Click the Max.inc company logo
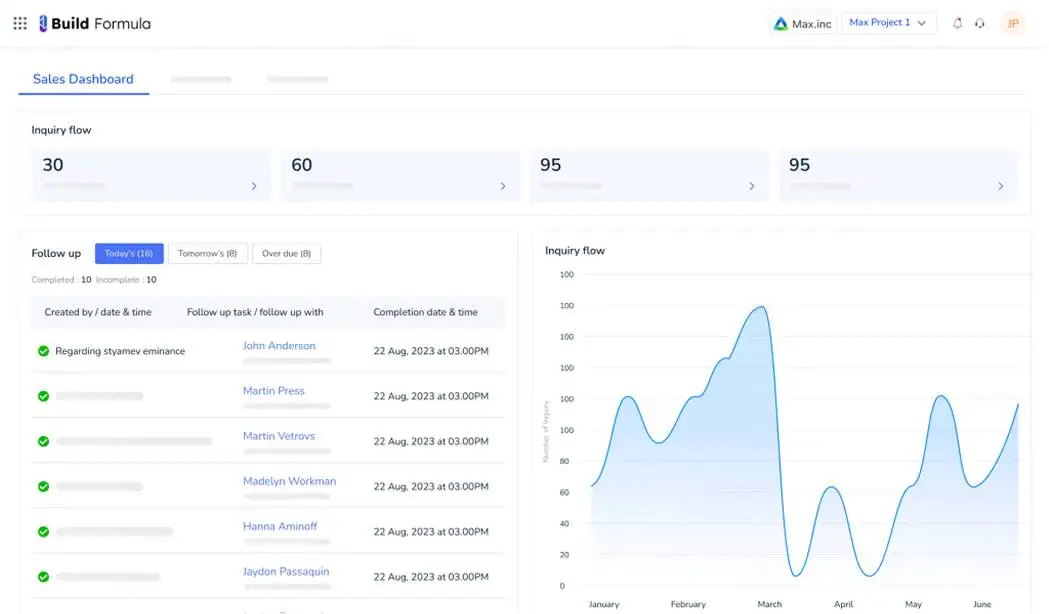This screenshot has width=1049, height=614. tap(781, 24)
